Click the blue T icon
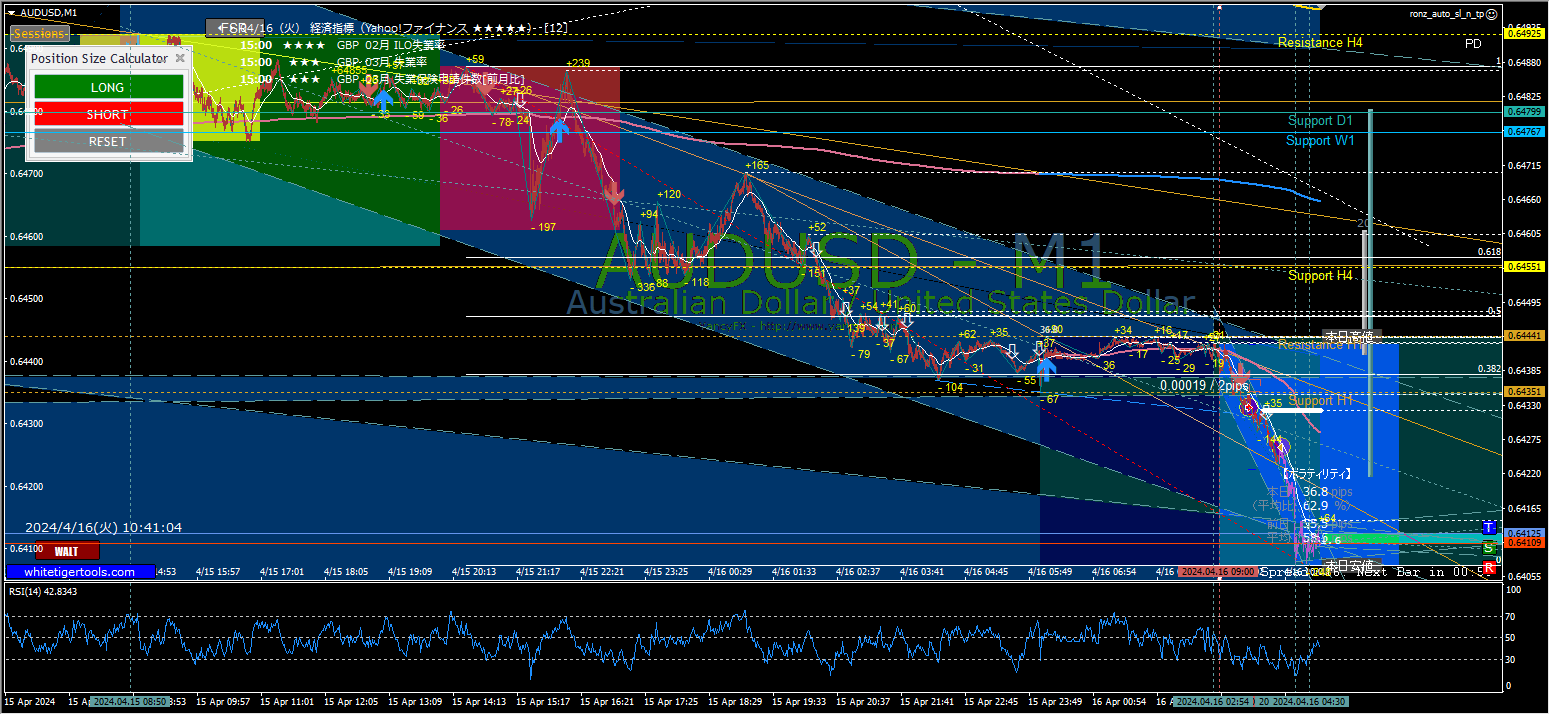Image resolution: width=1550 pixels, height=715 pixels. (x=1489, y=527)
